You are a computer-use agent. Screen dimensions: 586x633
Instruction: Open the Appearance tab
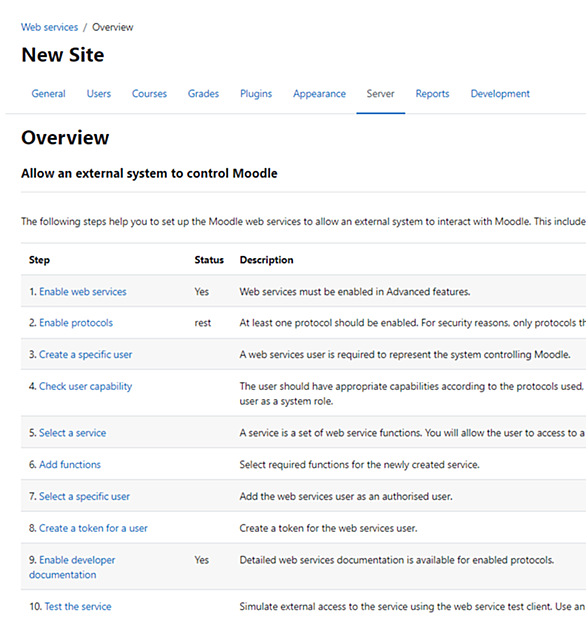319,94
